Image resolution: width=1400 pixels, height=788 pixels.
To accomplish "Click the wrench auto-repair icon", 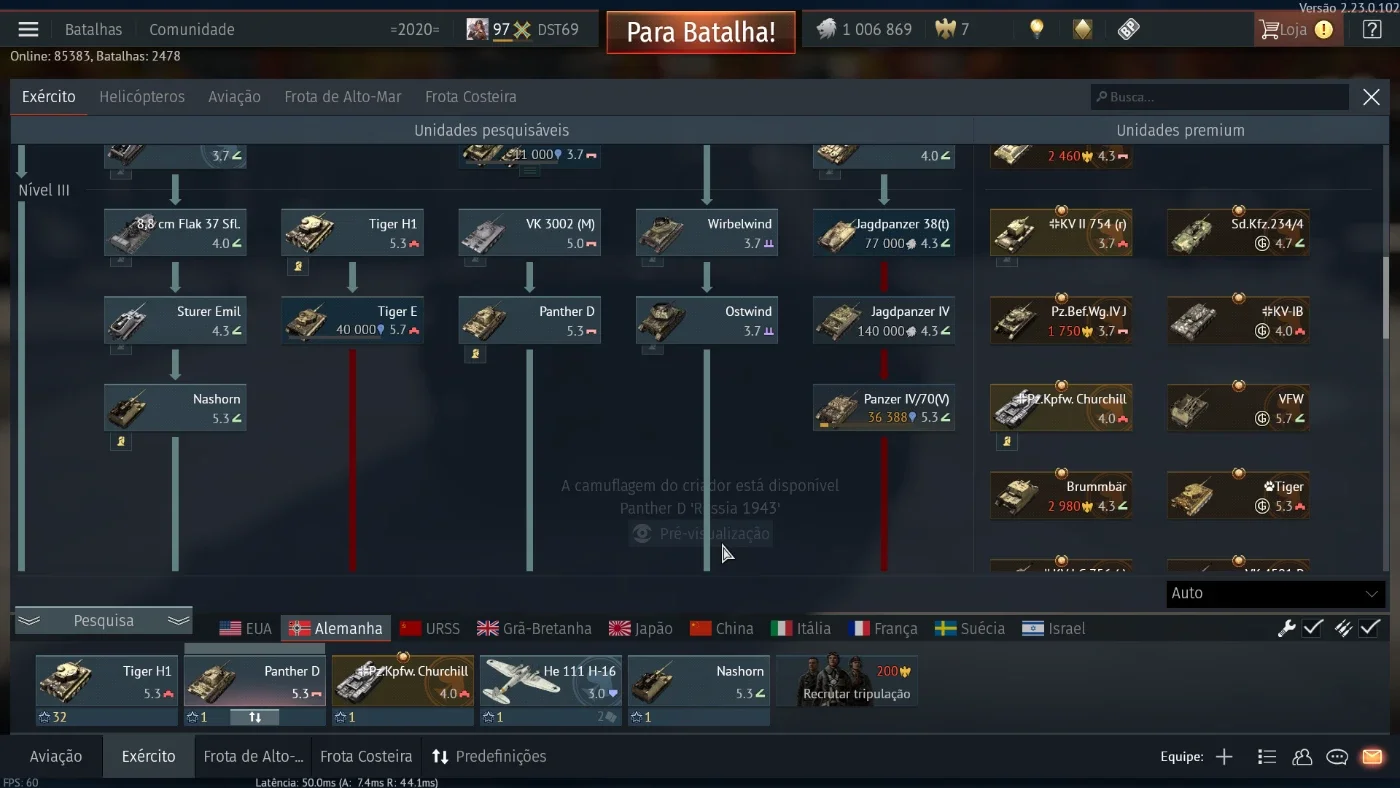I will tap(1287, 628).
